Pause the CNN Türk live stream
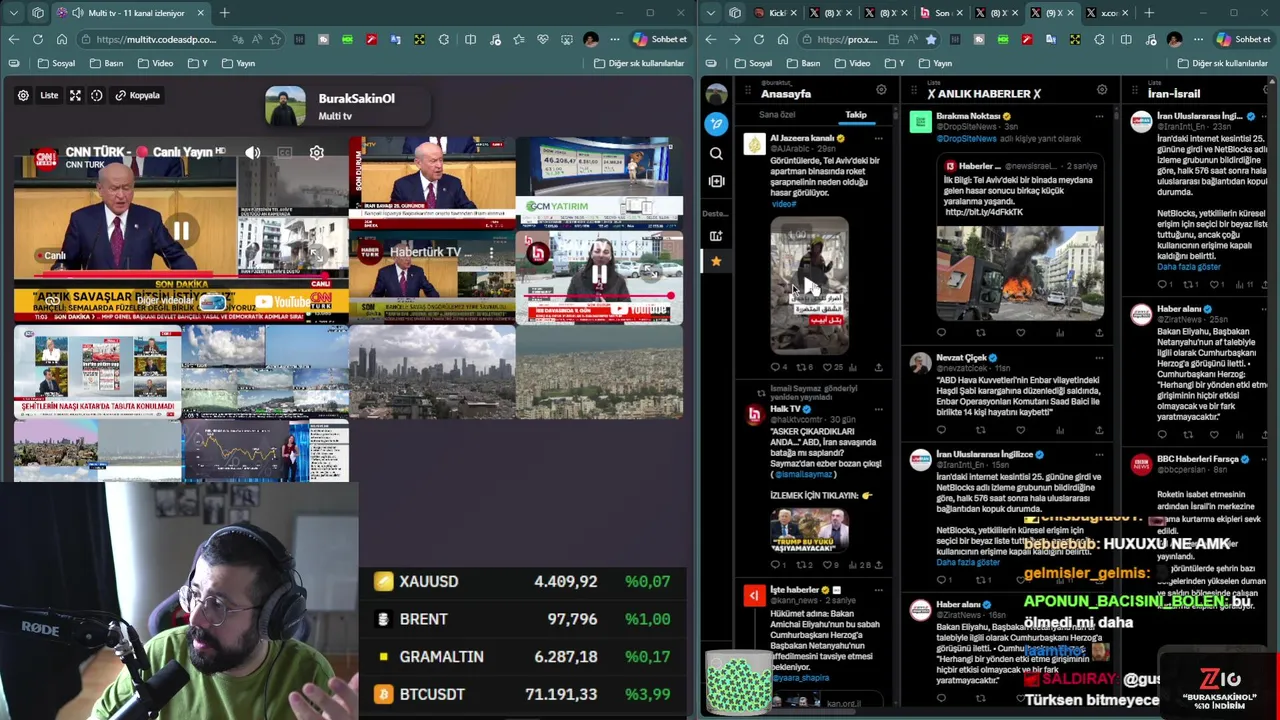 181,231
